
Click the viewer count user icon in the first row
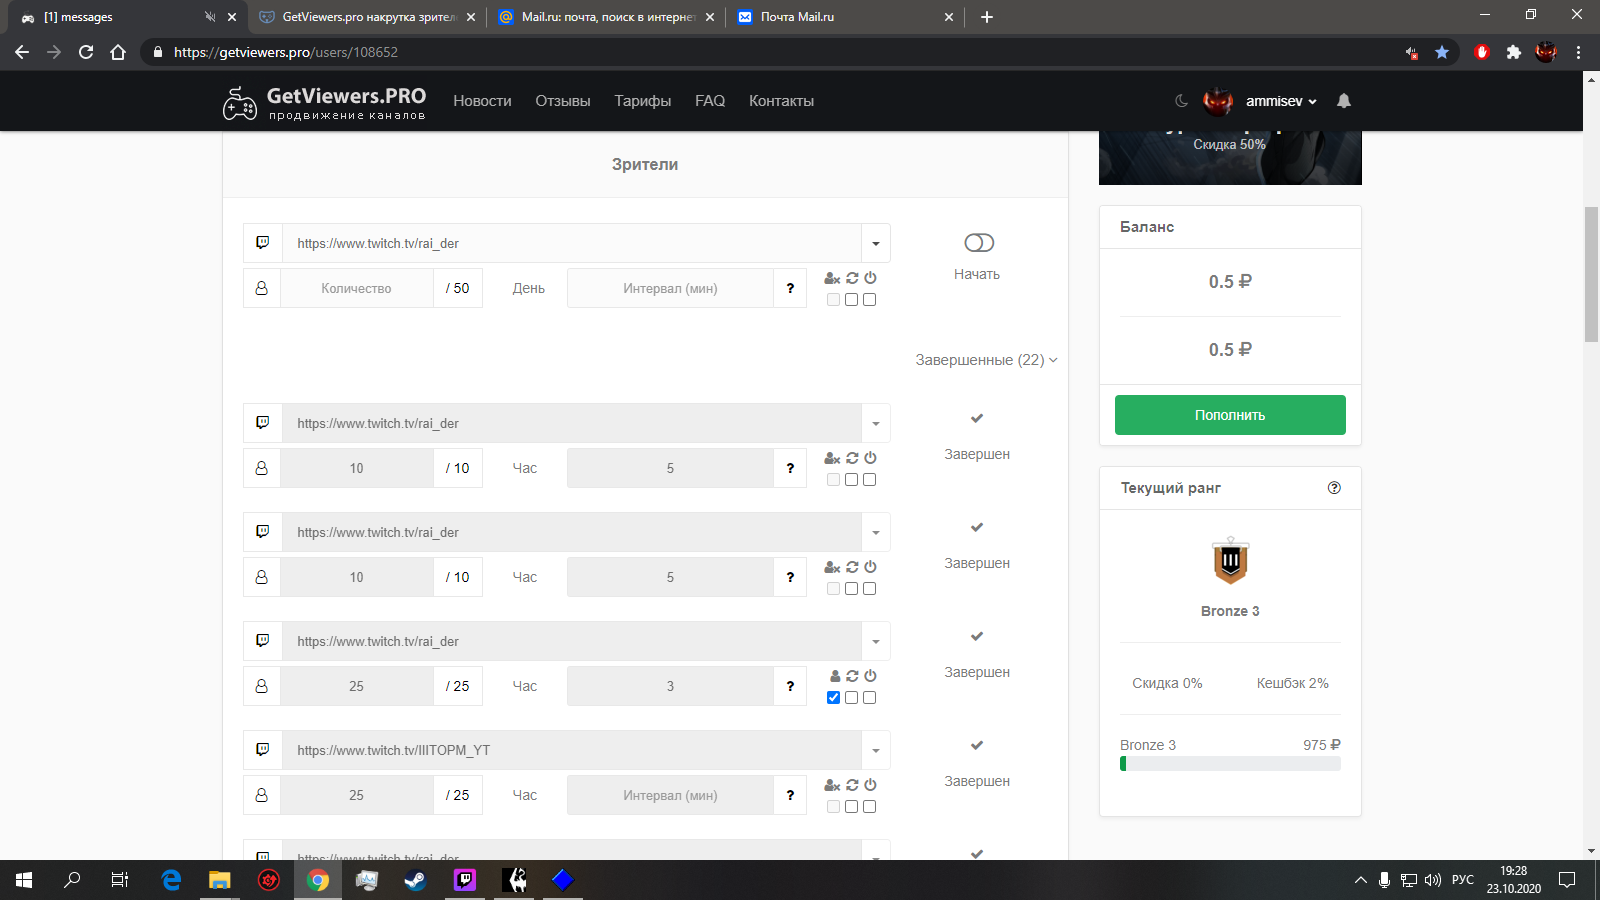coord(262,288)
